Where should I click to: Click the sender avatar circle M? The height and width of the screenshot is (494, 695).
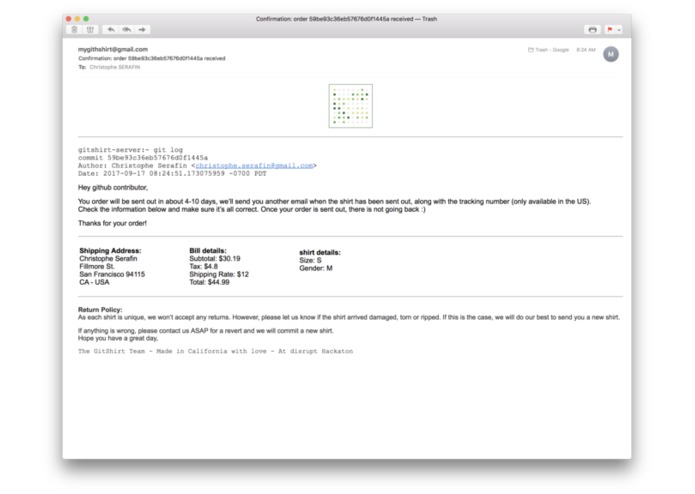(x=611, y=54)
